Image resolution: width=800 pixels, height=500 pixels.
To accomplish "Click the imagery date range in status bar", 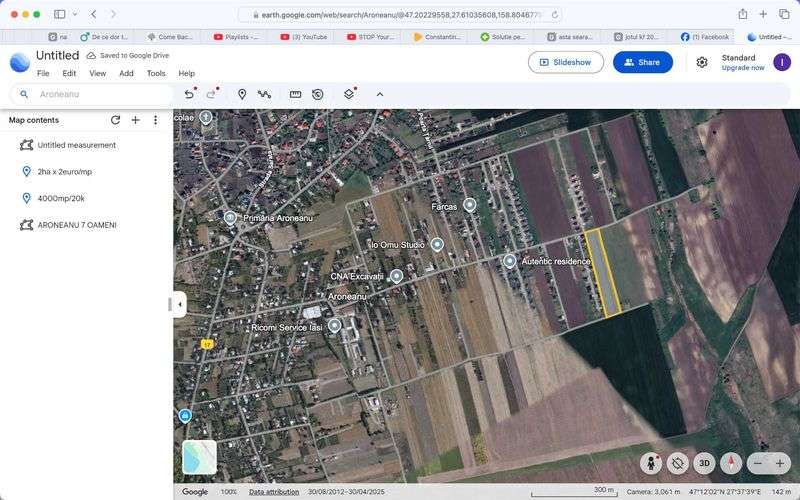I will point(346,492).
